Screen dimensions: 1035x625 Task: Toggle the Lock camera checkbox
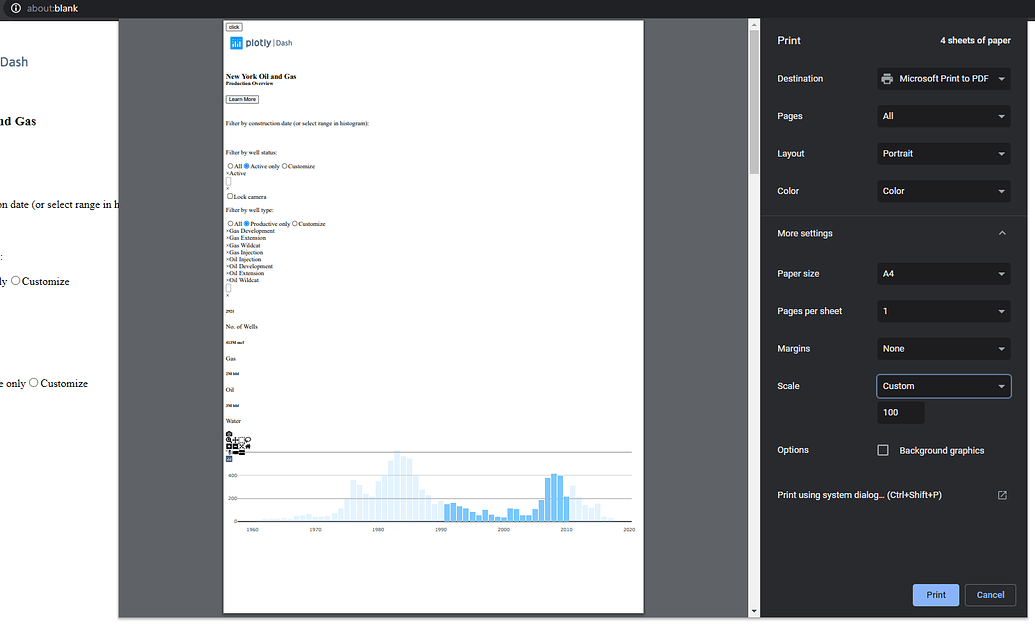(x=228, y=196)
